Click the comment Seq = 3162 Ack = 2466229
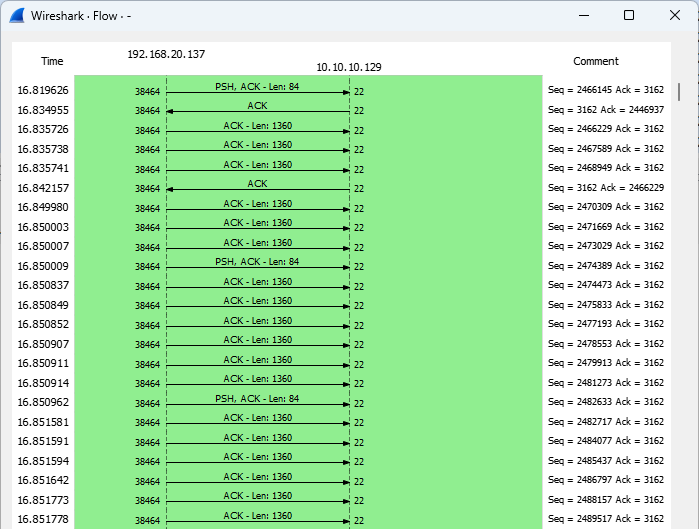 click(x=606, y=188)
